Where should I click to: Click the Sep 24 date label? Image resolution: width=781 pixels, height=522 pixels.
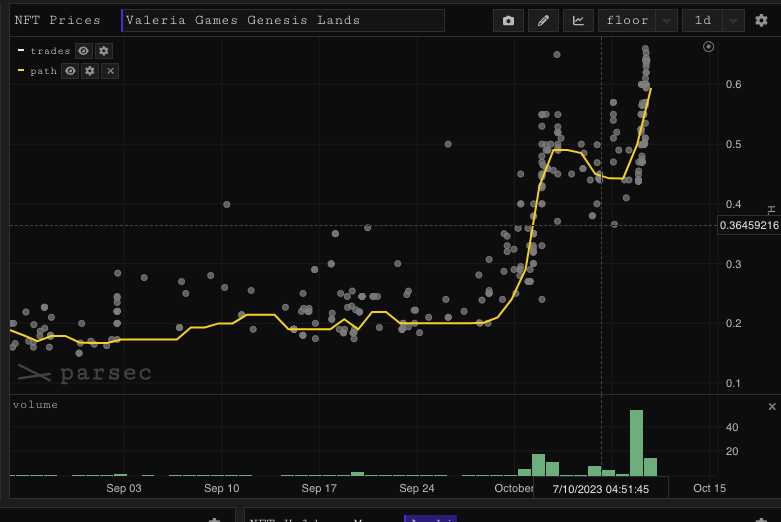click(417, 488)
